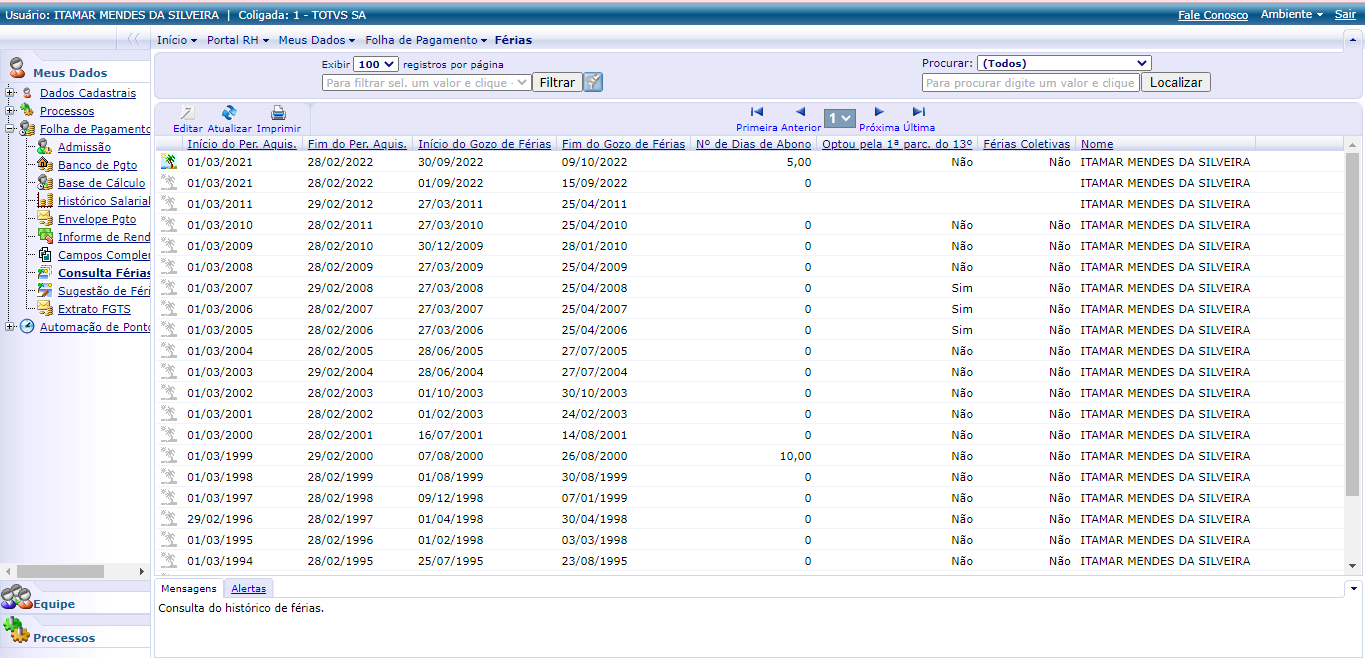Open the Extrato FGTS link
Screen dimensions: 1365x659
(x=94, y=309)
